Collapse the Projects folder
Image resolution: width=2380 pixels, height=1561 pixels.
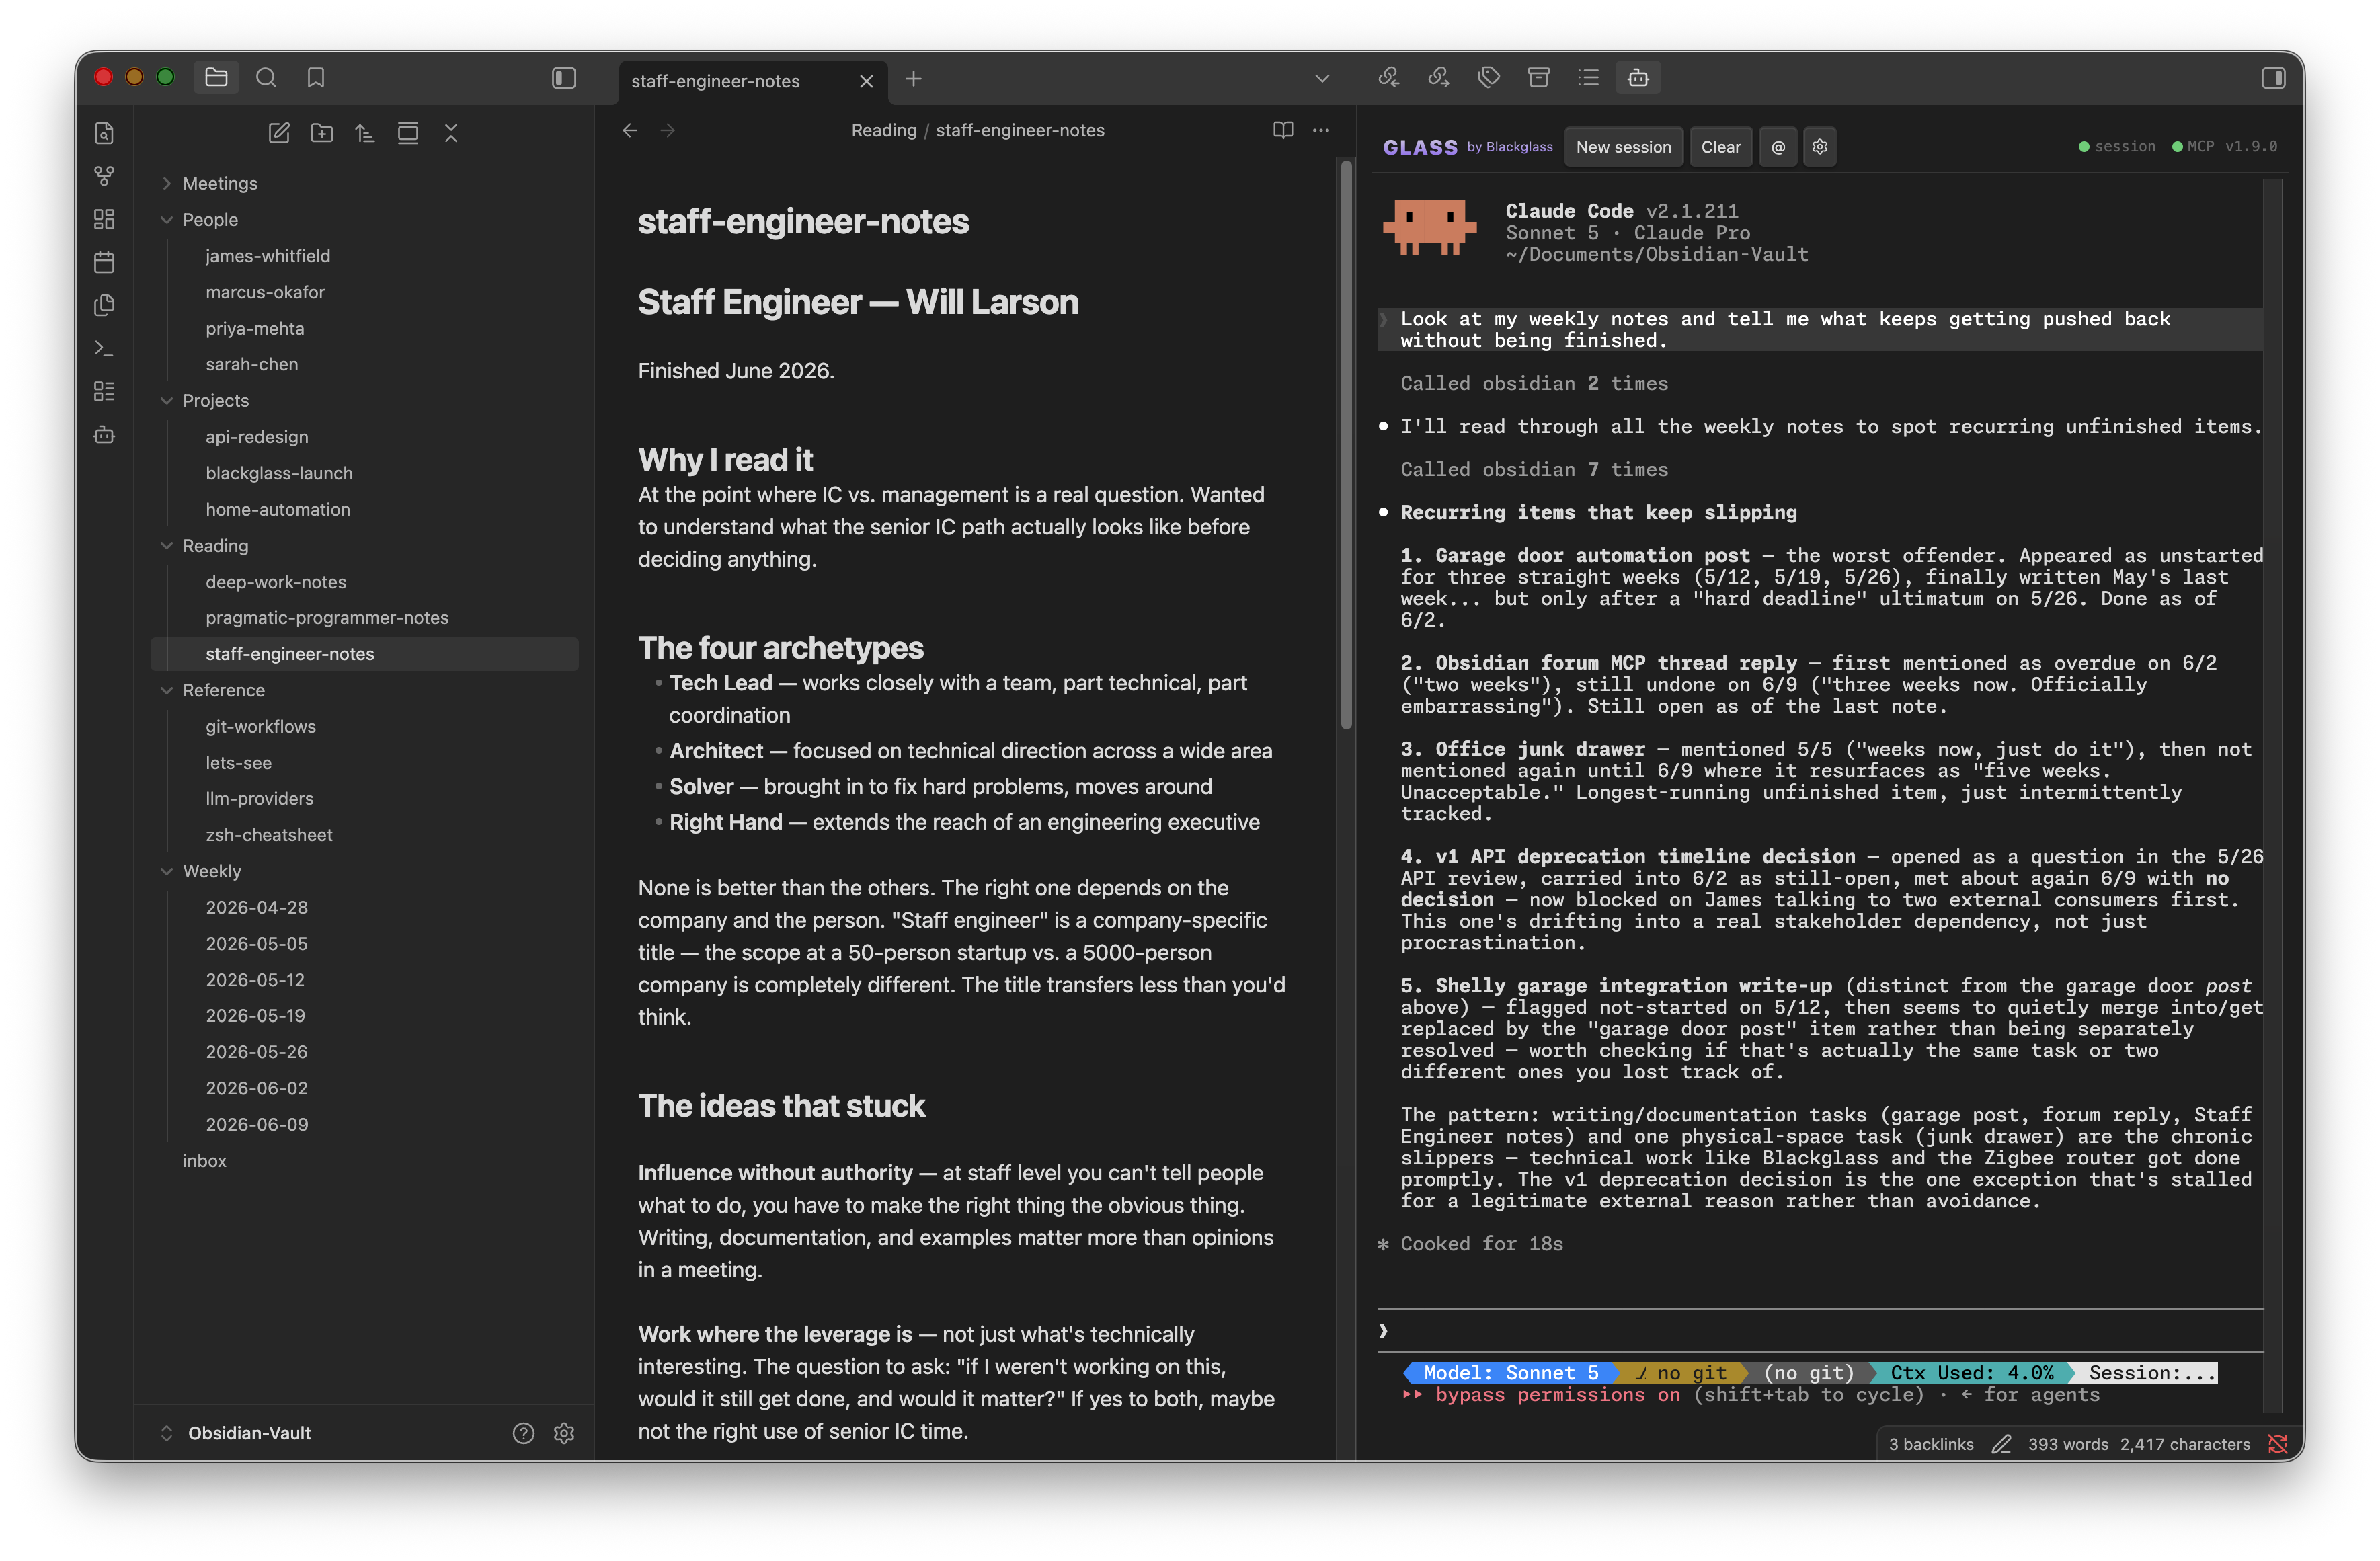click(216, 400)
